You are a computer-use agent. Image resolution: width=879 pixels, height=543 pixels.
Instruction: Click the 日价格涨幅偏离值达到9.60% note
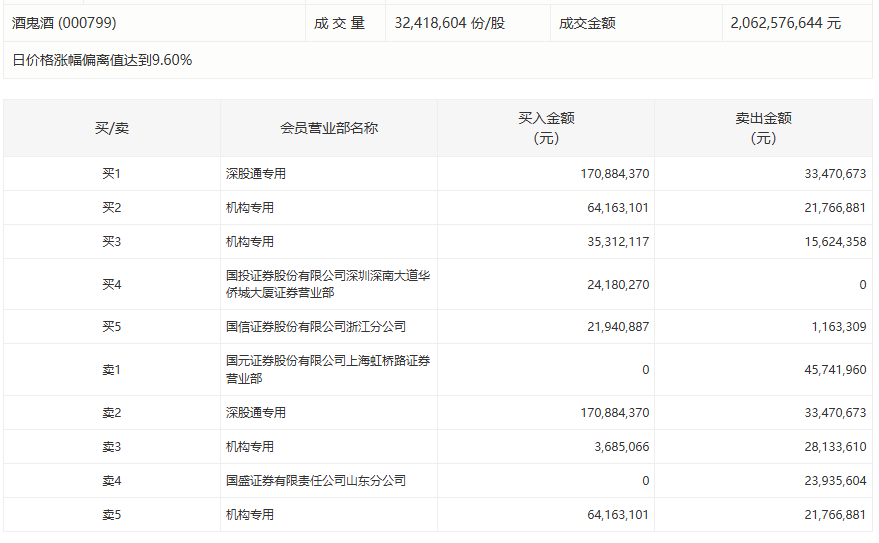point(102,60)
